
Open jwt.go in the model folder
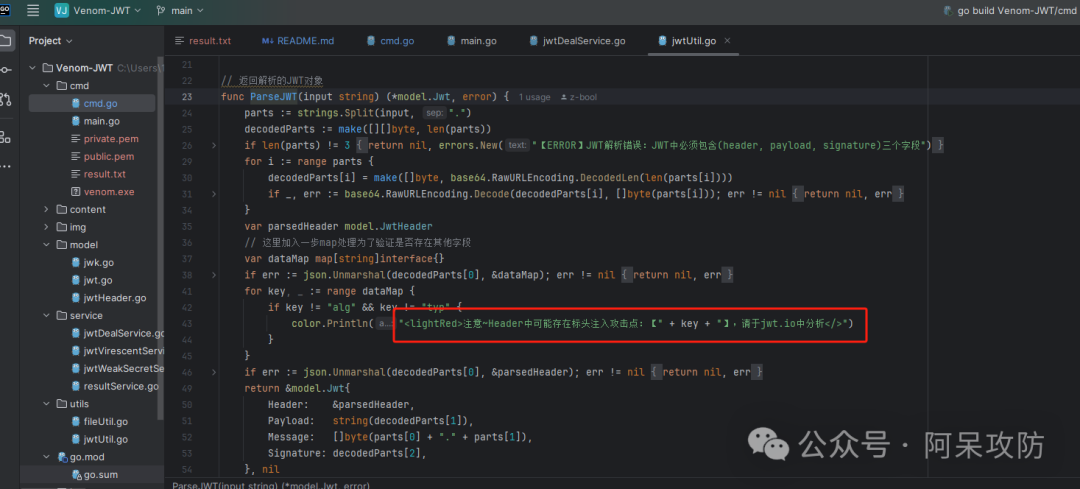pyautogui.click(x=91, y=280)
